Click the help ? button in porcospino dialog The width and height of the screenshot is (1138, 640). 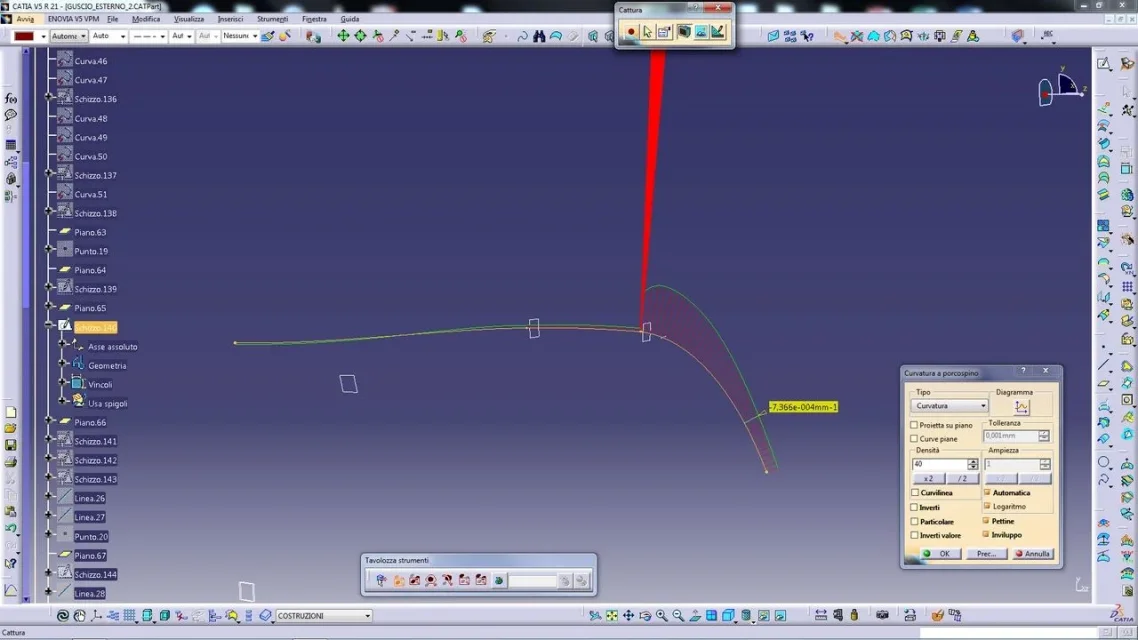click(x=1023, y=371)
